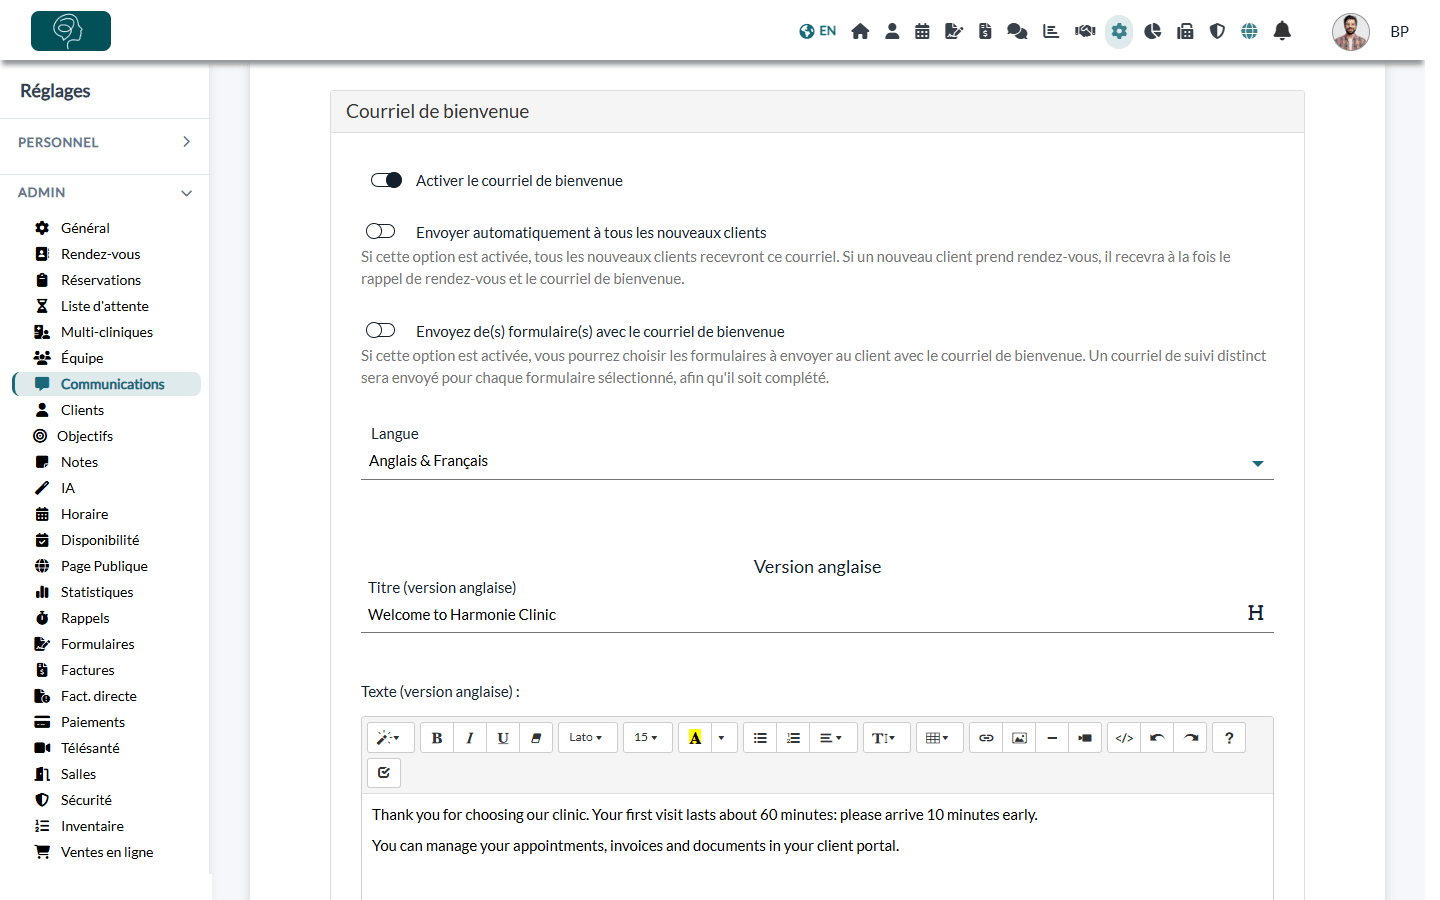Turn off Activer le courriel de bienvenue
Image resolution: width=1440 pixels, height=900 pixels.
(x=386, y=180)
